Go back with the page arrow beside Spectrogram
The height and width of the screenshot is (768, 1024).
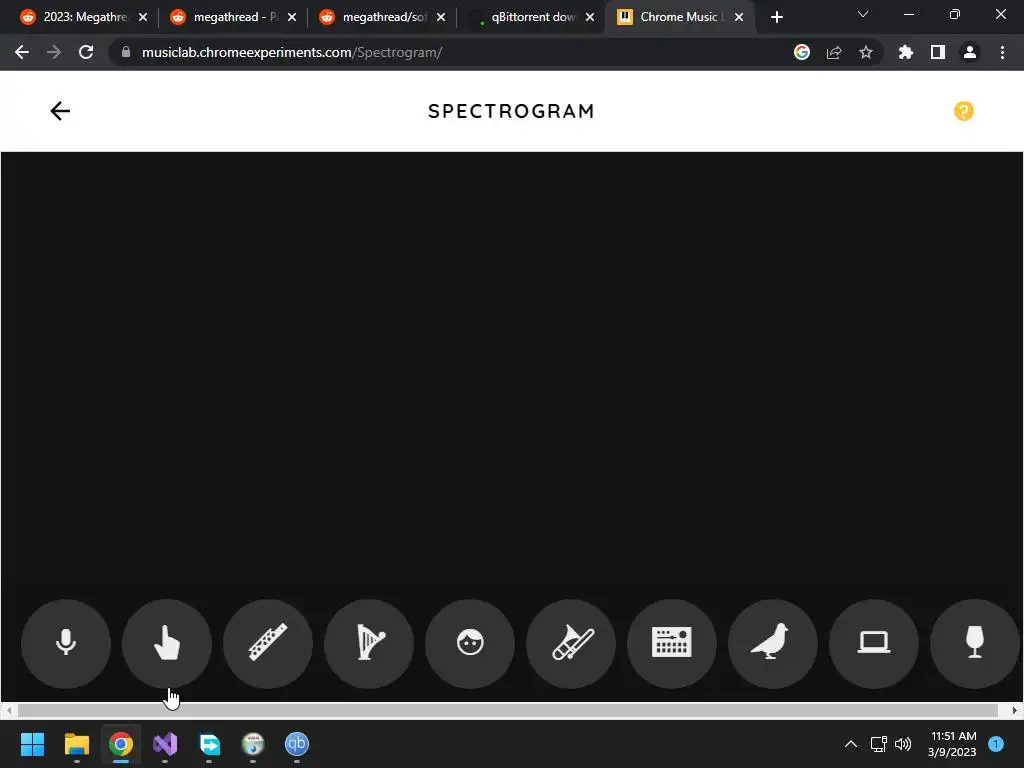tap(60, 111)
